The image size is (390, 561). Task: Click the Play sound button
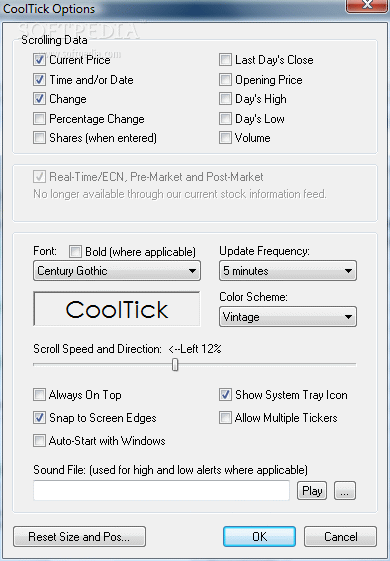(312, 491)
